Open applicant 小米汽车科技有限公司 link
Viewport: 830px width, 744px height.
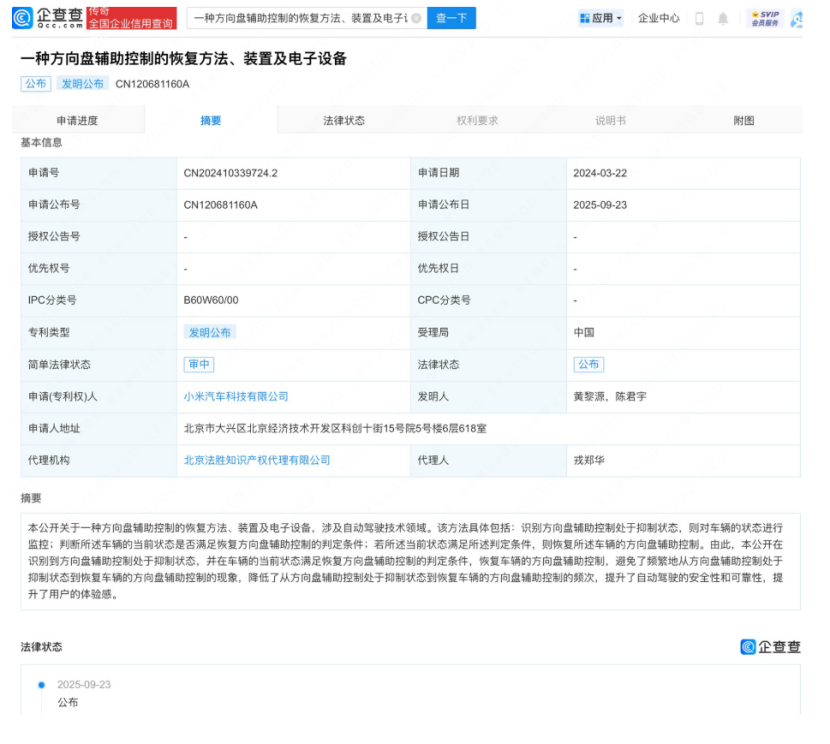(x=236, y=397)
